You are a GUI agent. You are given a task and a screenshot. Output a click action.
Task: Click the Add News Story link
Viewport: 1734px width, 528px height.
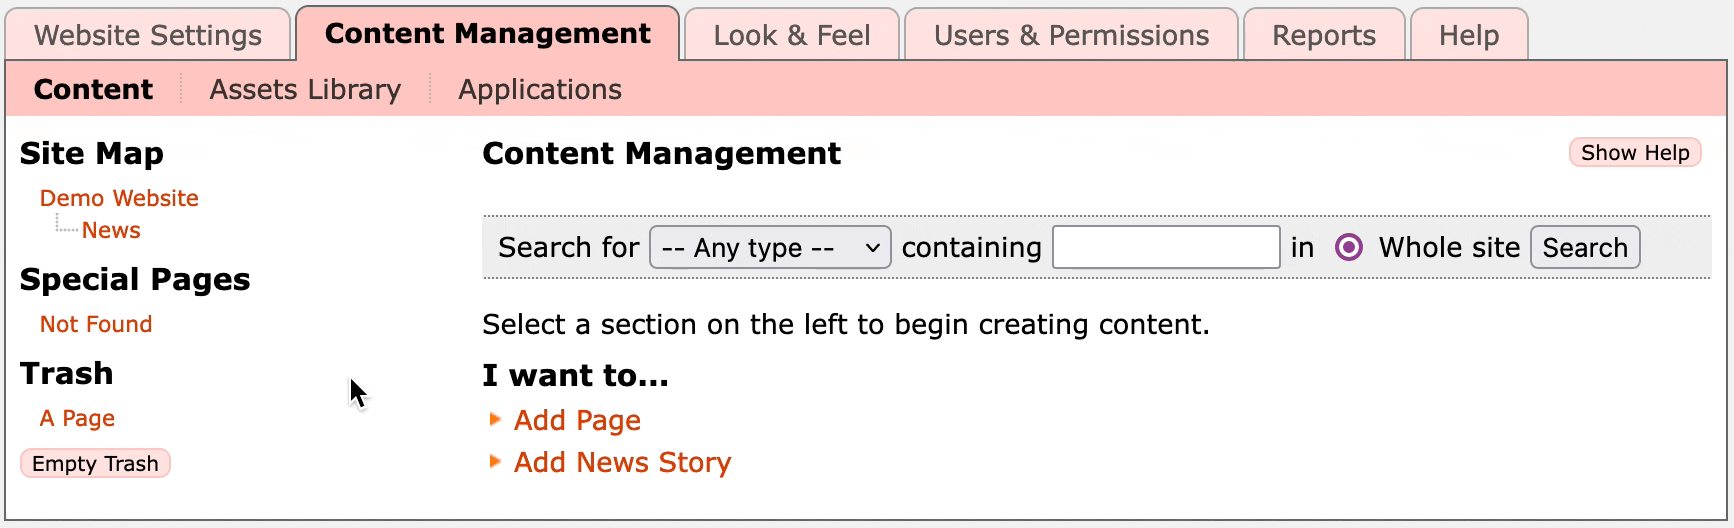click(622, 462)
